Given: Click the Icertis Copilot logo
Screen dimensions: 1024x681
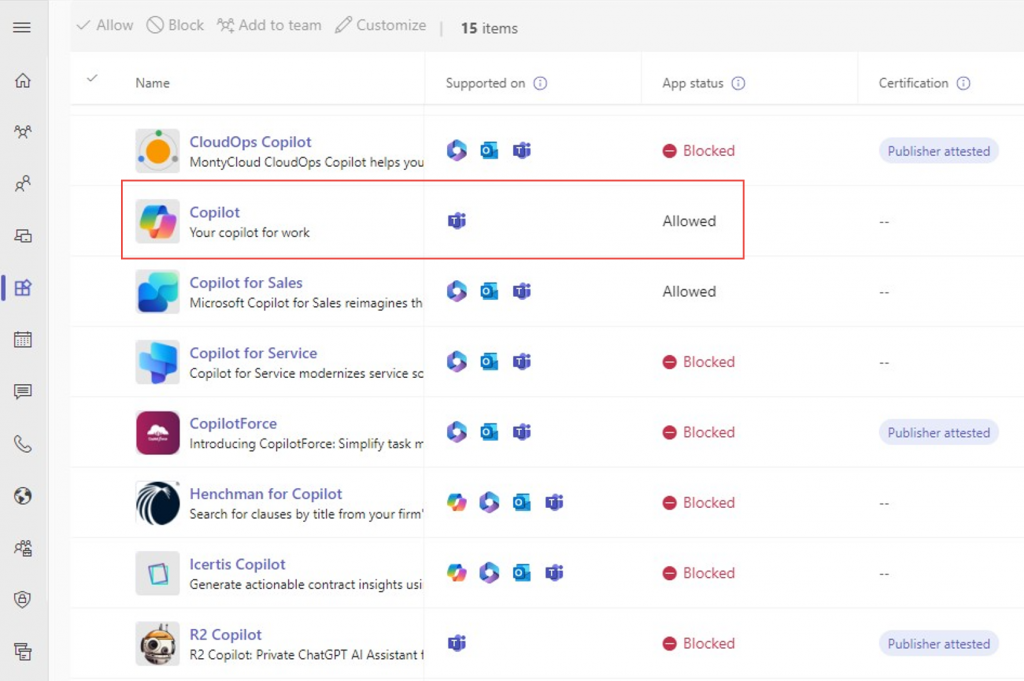Looking at the screenshot, I should [157, 574].
